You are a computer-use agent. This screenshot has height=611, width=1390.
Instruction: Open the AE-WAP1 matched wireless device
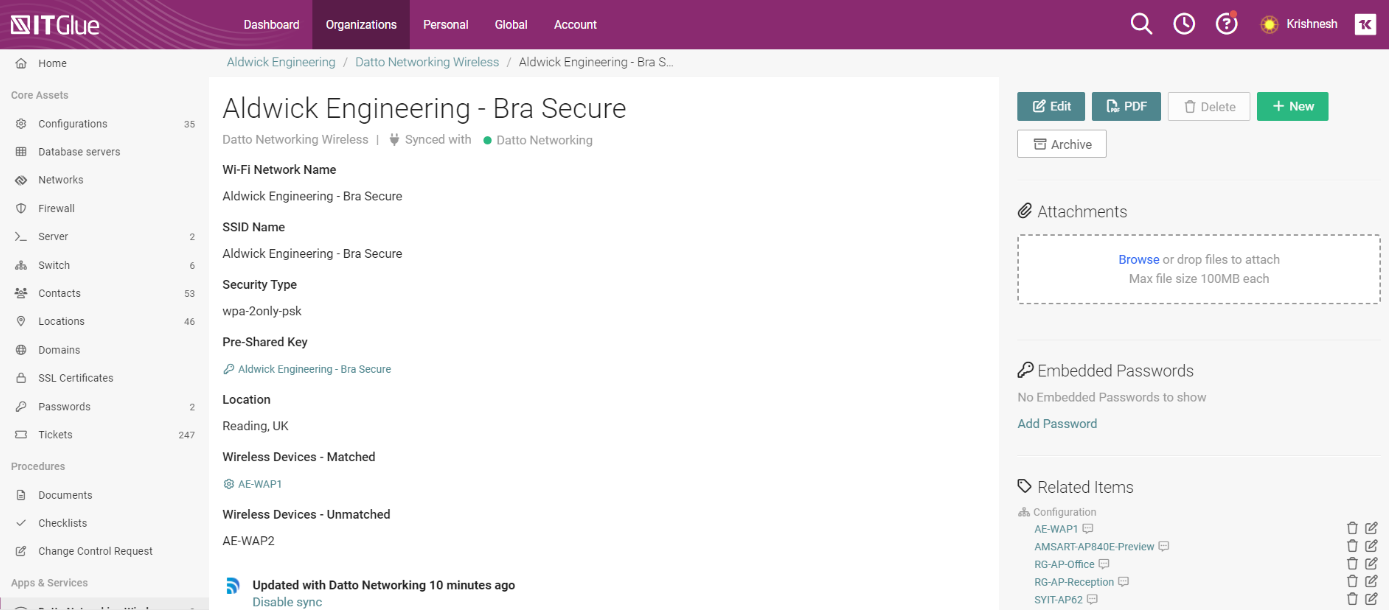tap(260, 484)
